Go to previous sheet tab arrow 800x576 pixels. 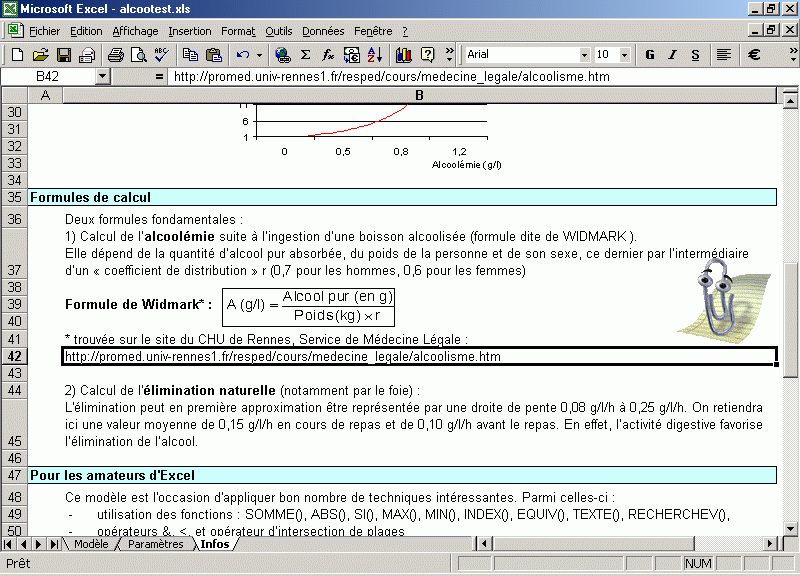tap(23, 544)
